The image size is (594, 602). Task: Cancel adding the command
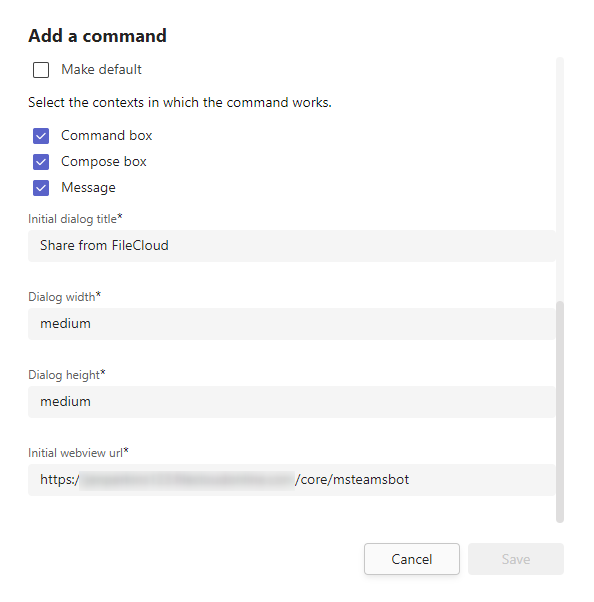click(412, 559)
